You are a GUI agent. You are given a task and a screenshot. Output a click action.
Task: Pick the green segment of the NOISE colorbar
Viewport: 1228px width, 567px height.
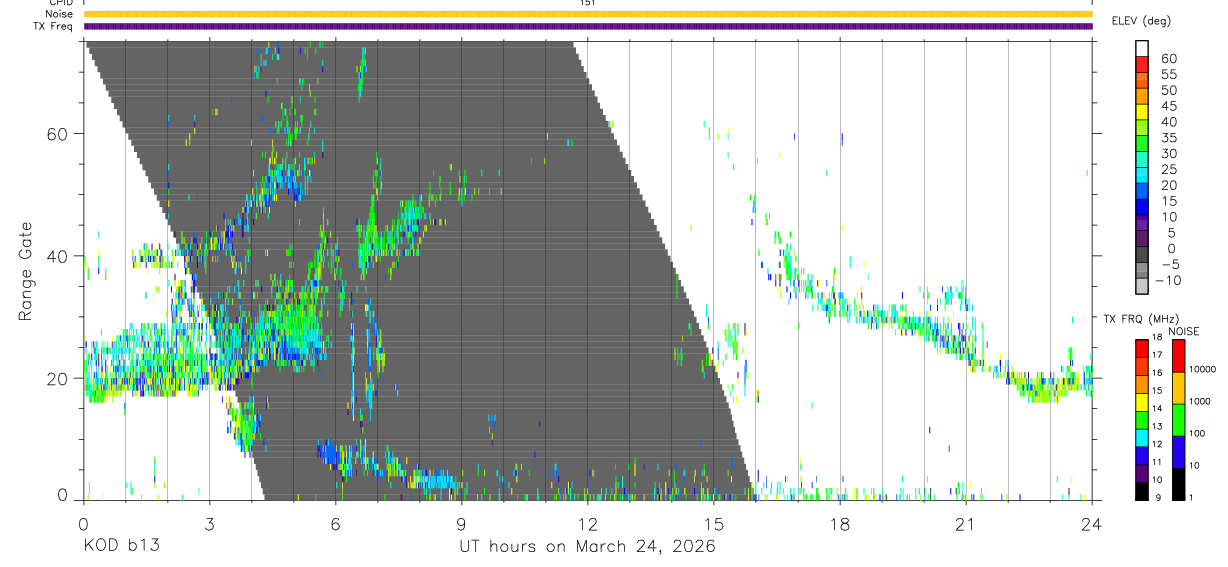coord(1178,420)
